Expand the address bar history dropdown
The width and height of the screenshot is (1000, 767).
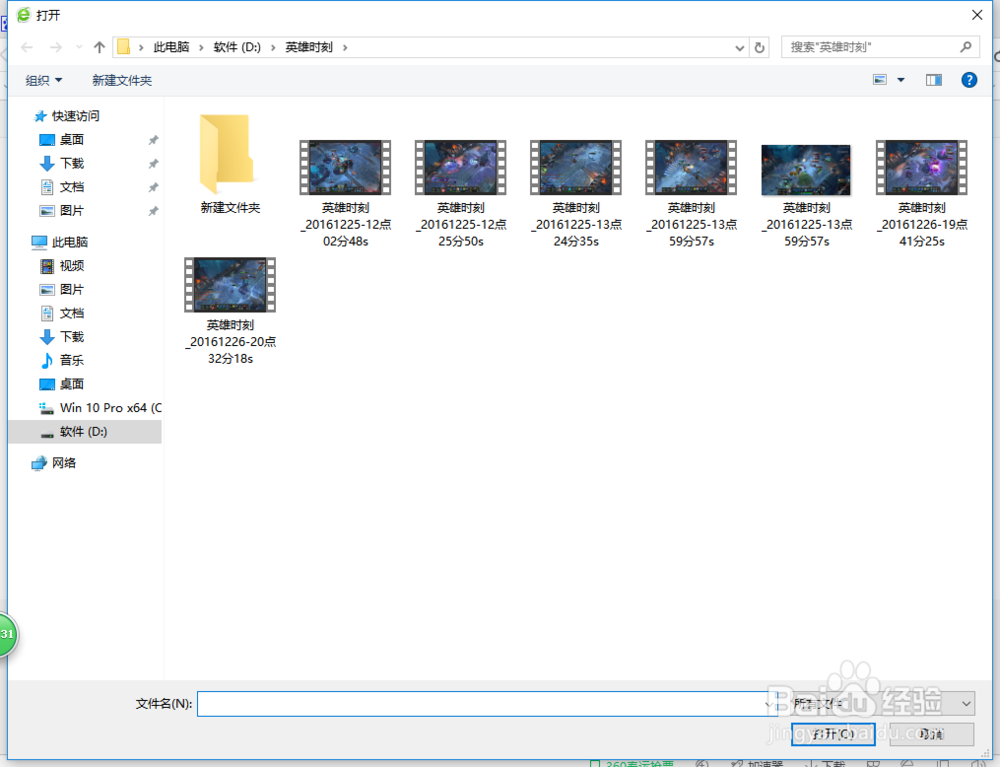click(739, 47)
